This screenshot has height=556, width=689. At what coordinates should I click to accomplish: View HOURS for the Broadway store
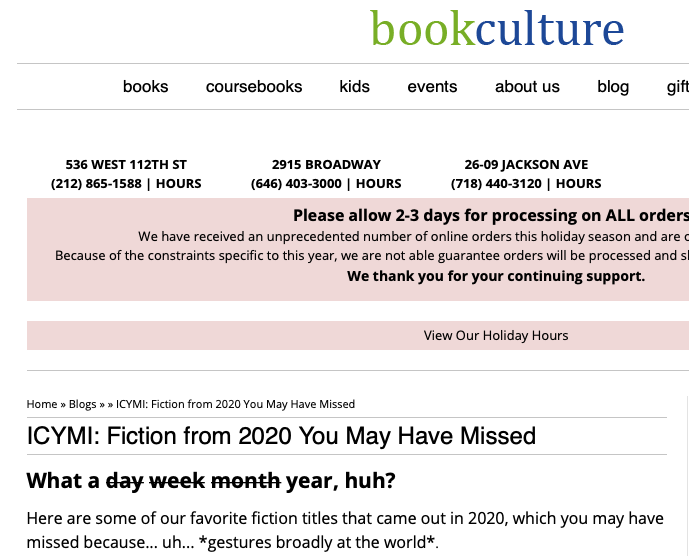(379, 184)
